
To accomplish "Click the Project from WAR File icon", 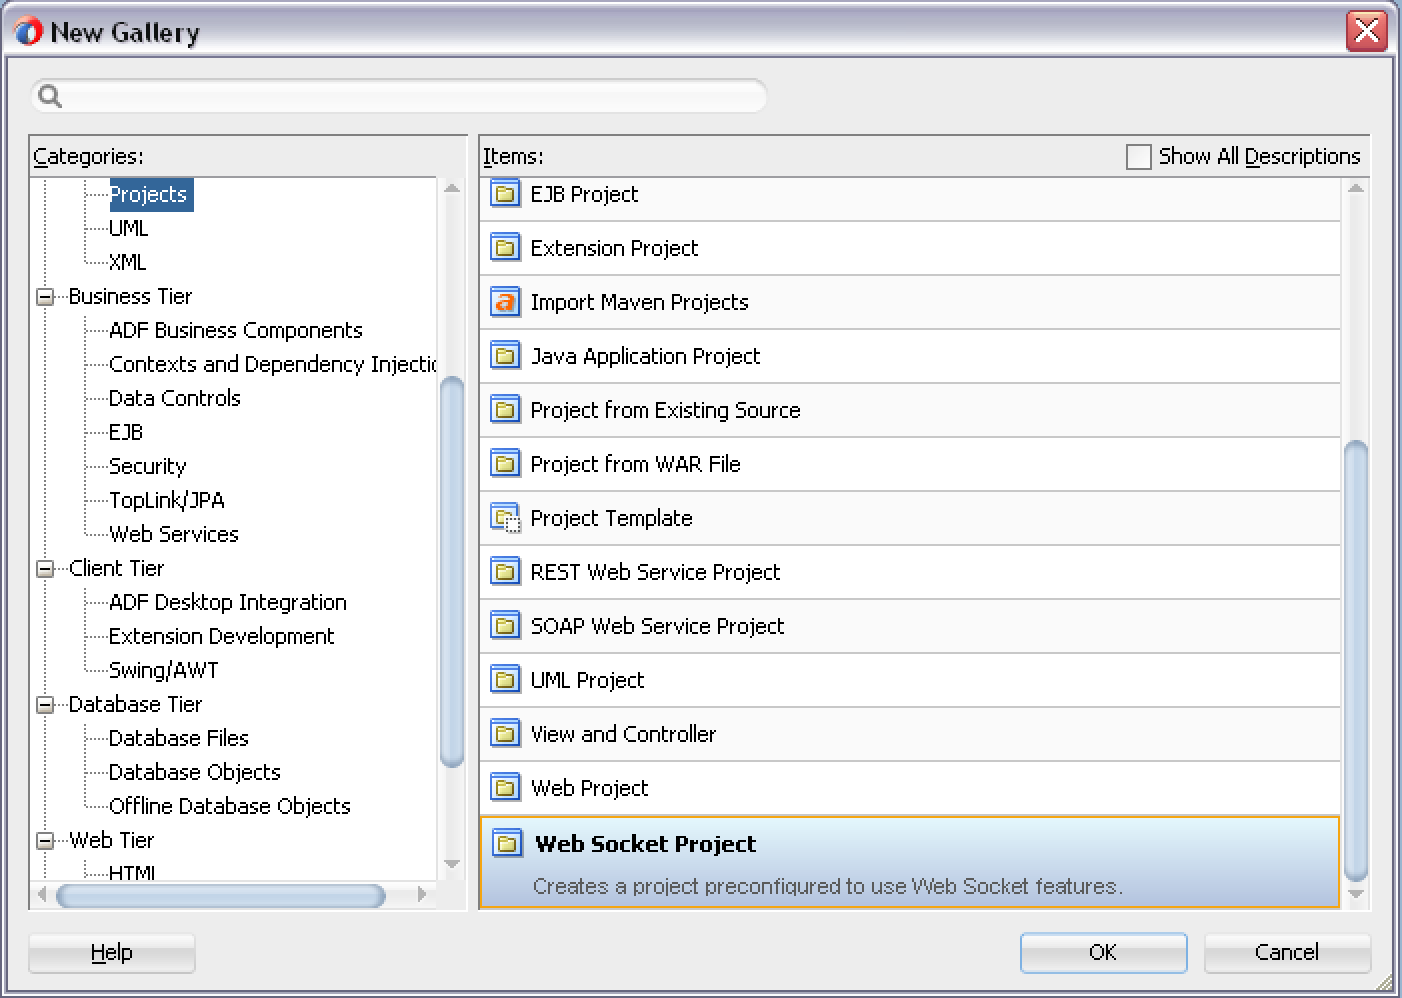I will [505, 463].
